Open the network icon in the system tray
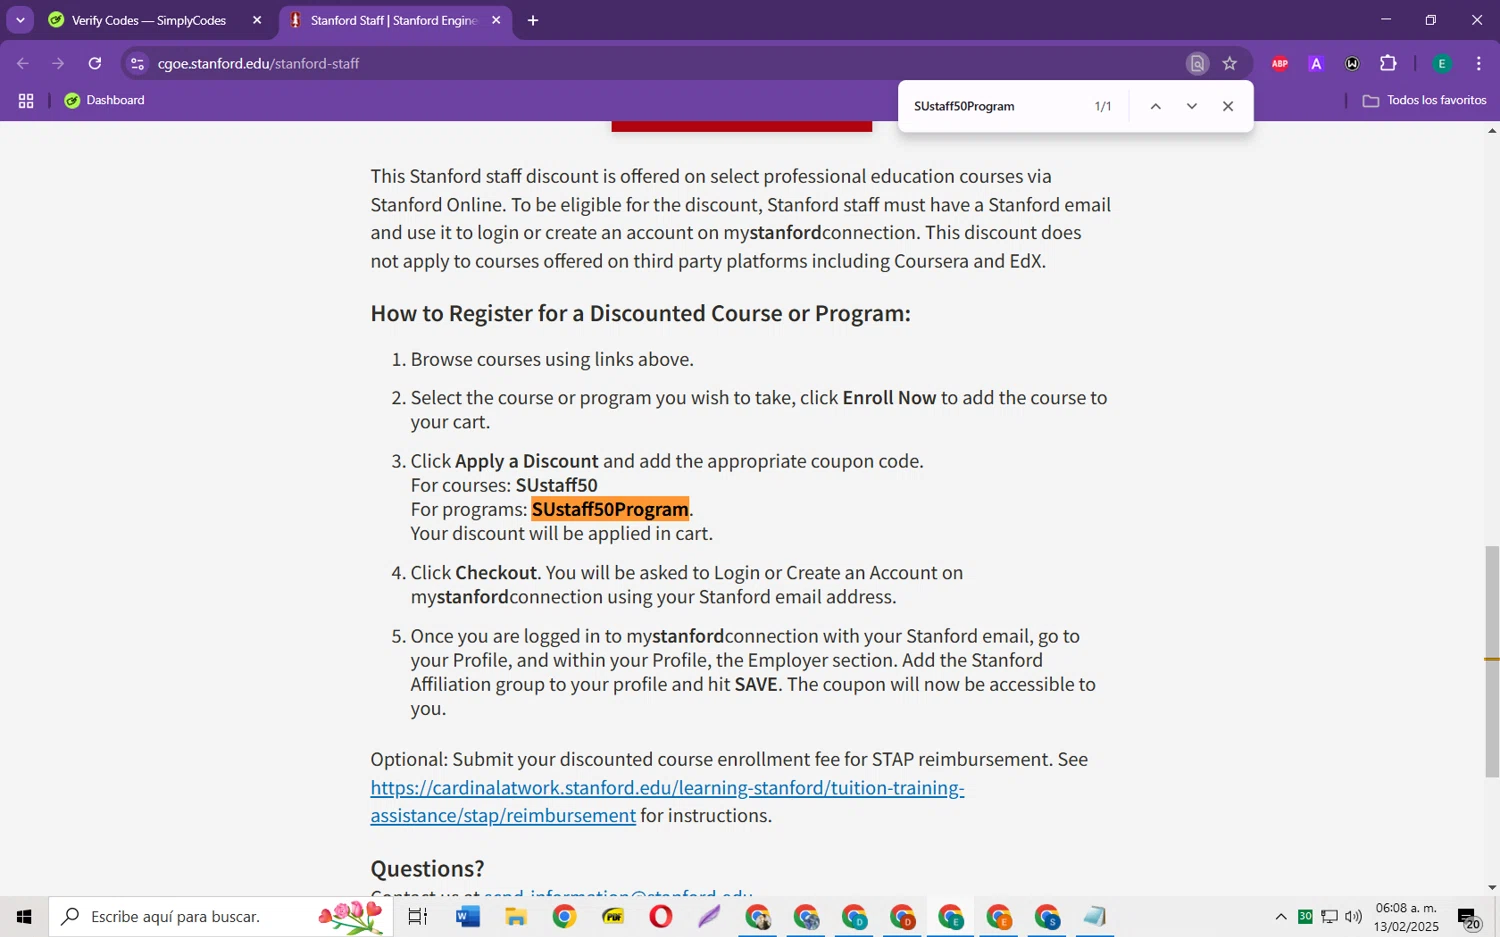This screenshot has width=1500, height=937. (1330, 916)
